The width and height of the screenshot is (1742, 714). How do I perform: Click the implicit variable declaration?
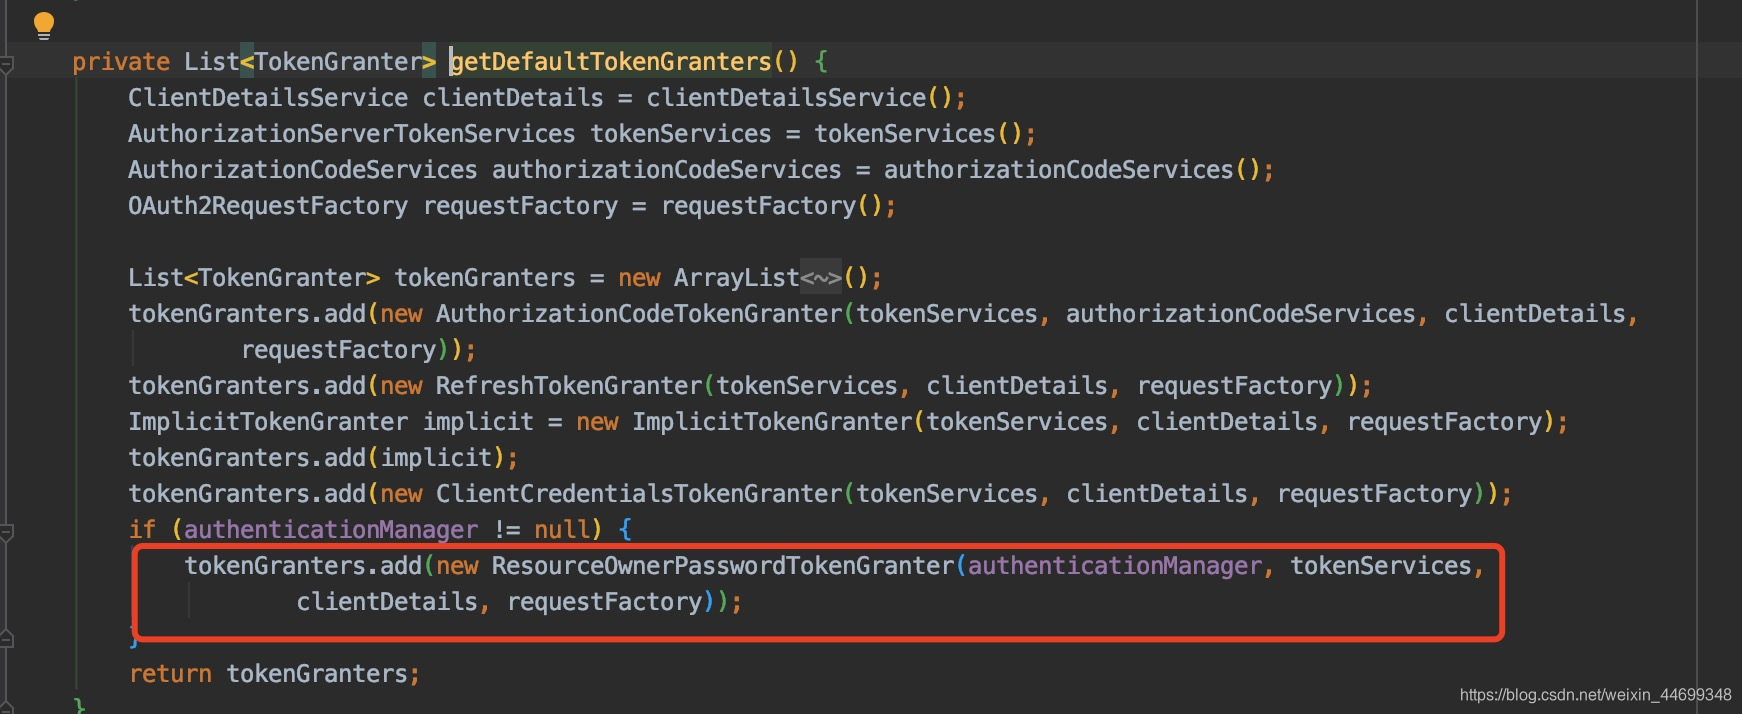[478, 422]
